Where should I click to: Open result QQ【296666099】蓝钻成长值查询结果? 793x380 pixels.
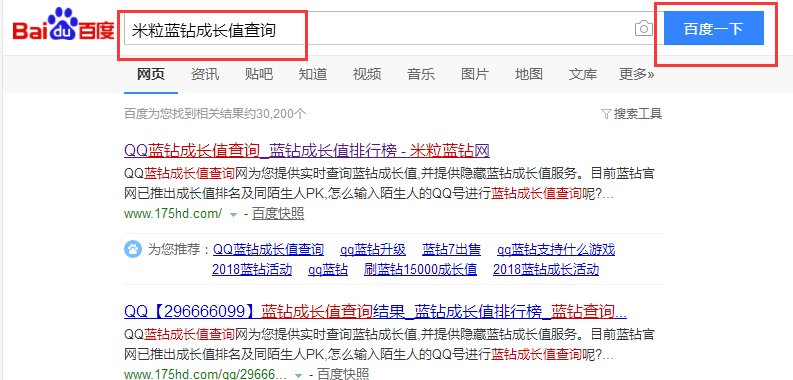pyautogui.click(x=375, y=311)
